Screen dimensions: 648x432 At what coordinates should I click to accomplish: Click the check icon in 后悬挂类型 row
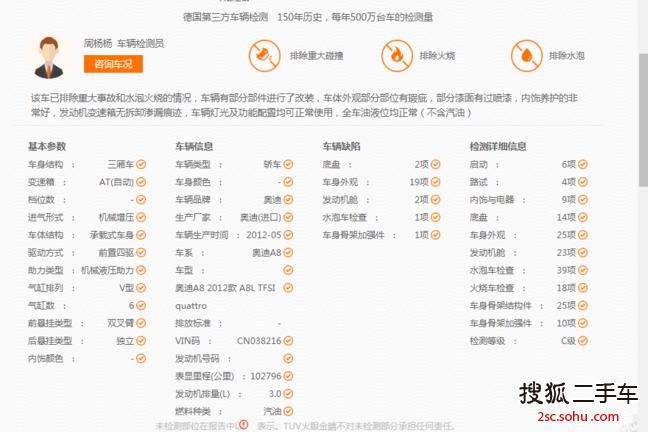pyautogui.click(x=141, y=341)
